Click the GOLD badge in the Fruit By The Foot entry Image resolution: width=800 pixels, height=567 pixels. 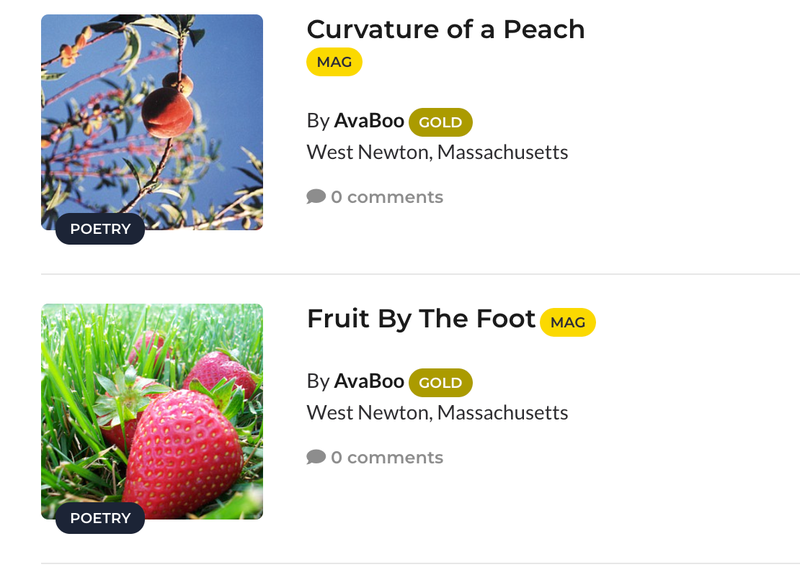pyautogui.click(x=440, y=382)
